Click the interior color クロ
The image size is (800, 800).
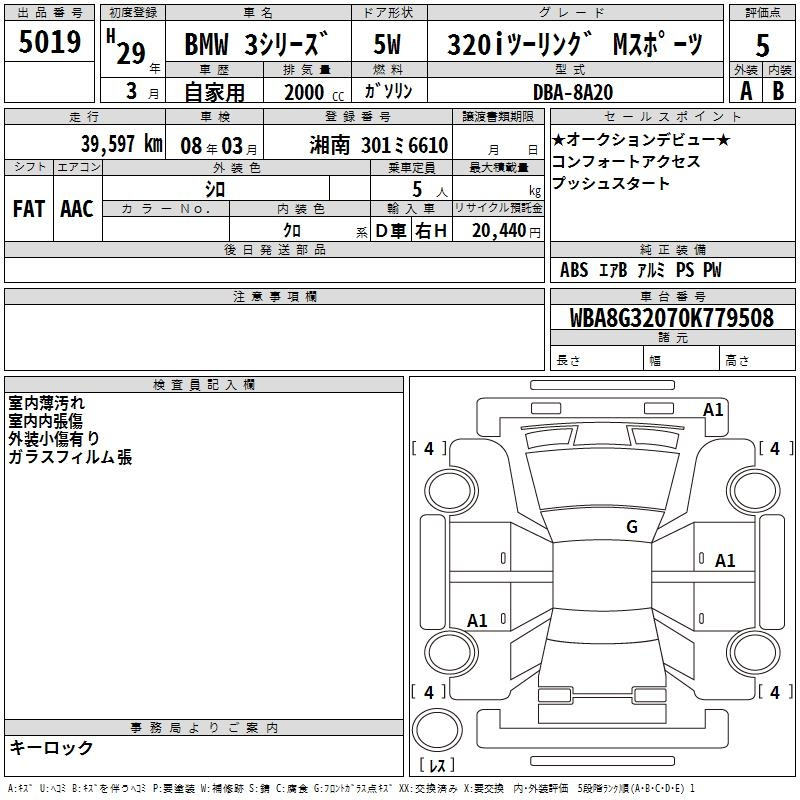coord(292,231)
